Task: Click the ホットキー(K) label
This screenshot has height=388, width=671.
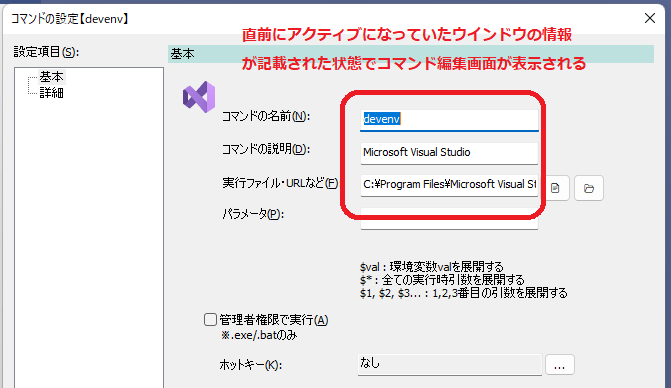Action: pos(250,365)
